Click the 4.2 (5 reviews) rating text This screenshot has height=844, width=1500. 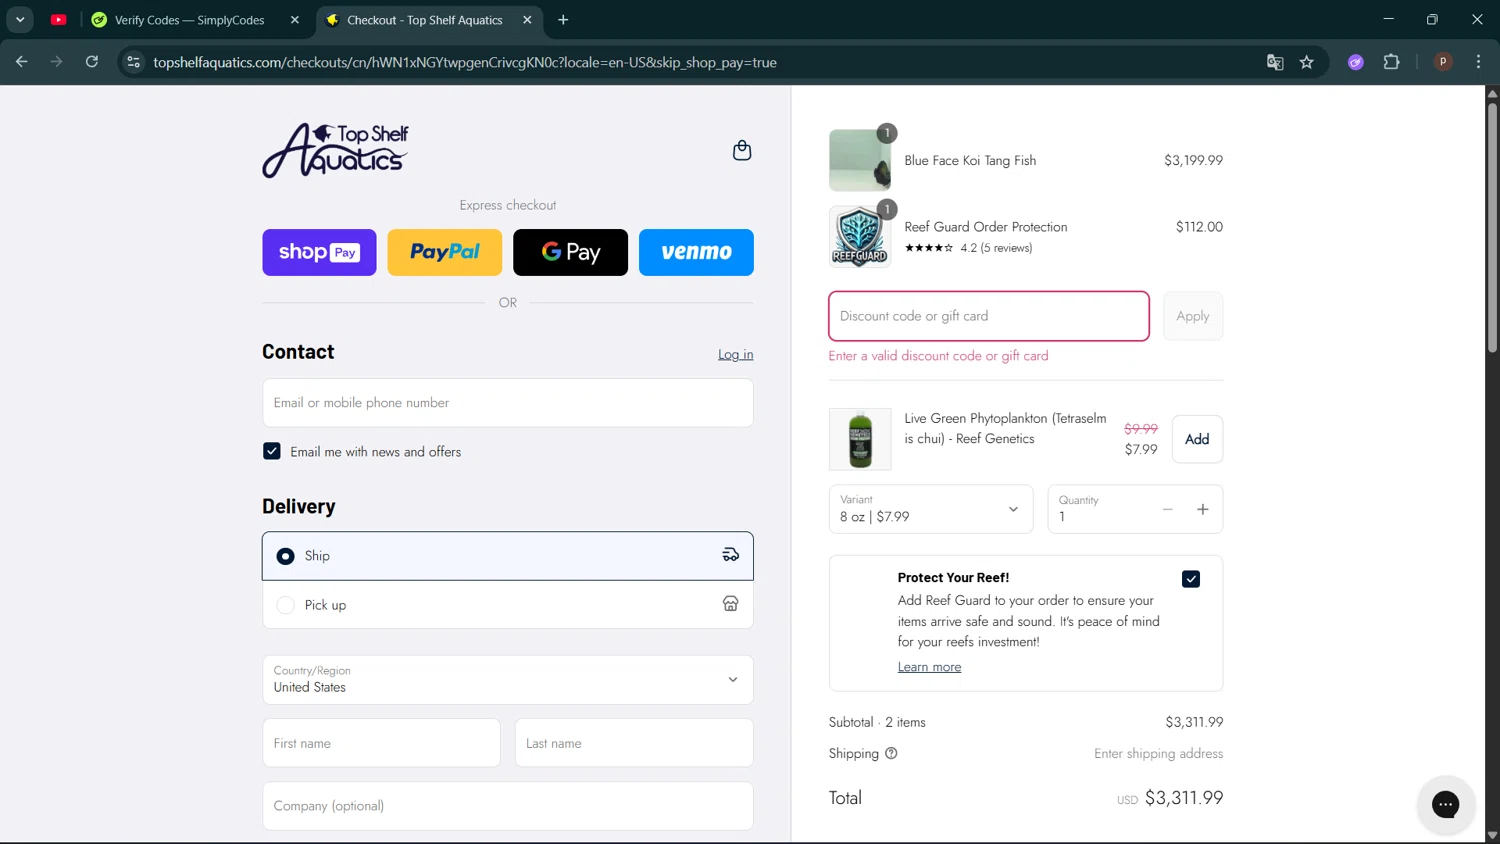(x=996, y=248)
